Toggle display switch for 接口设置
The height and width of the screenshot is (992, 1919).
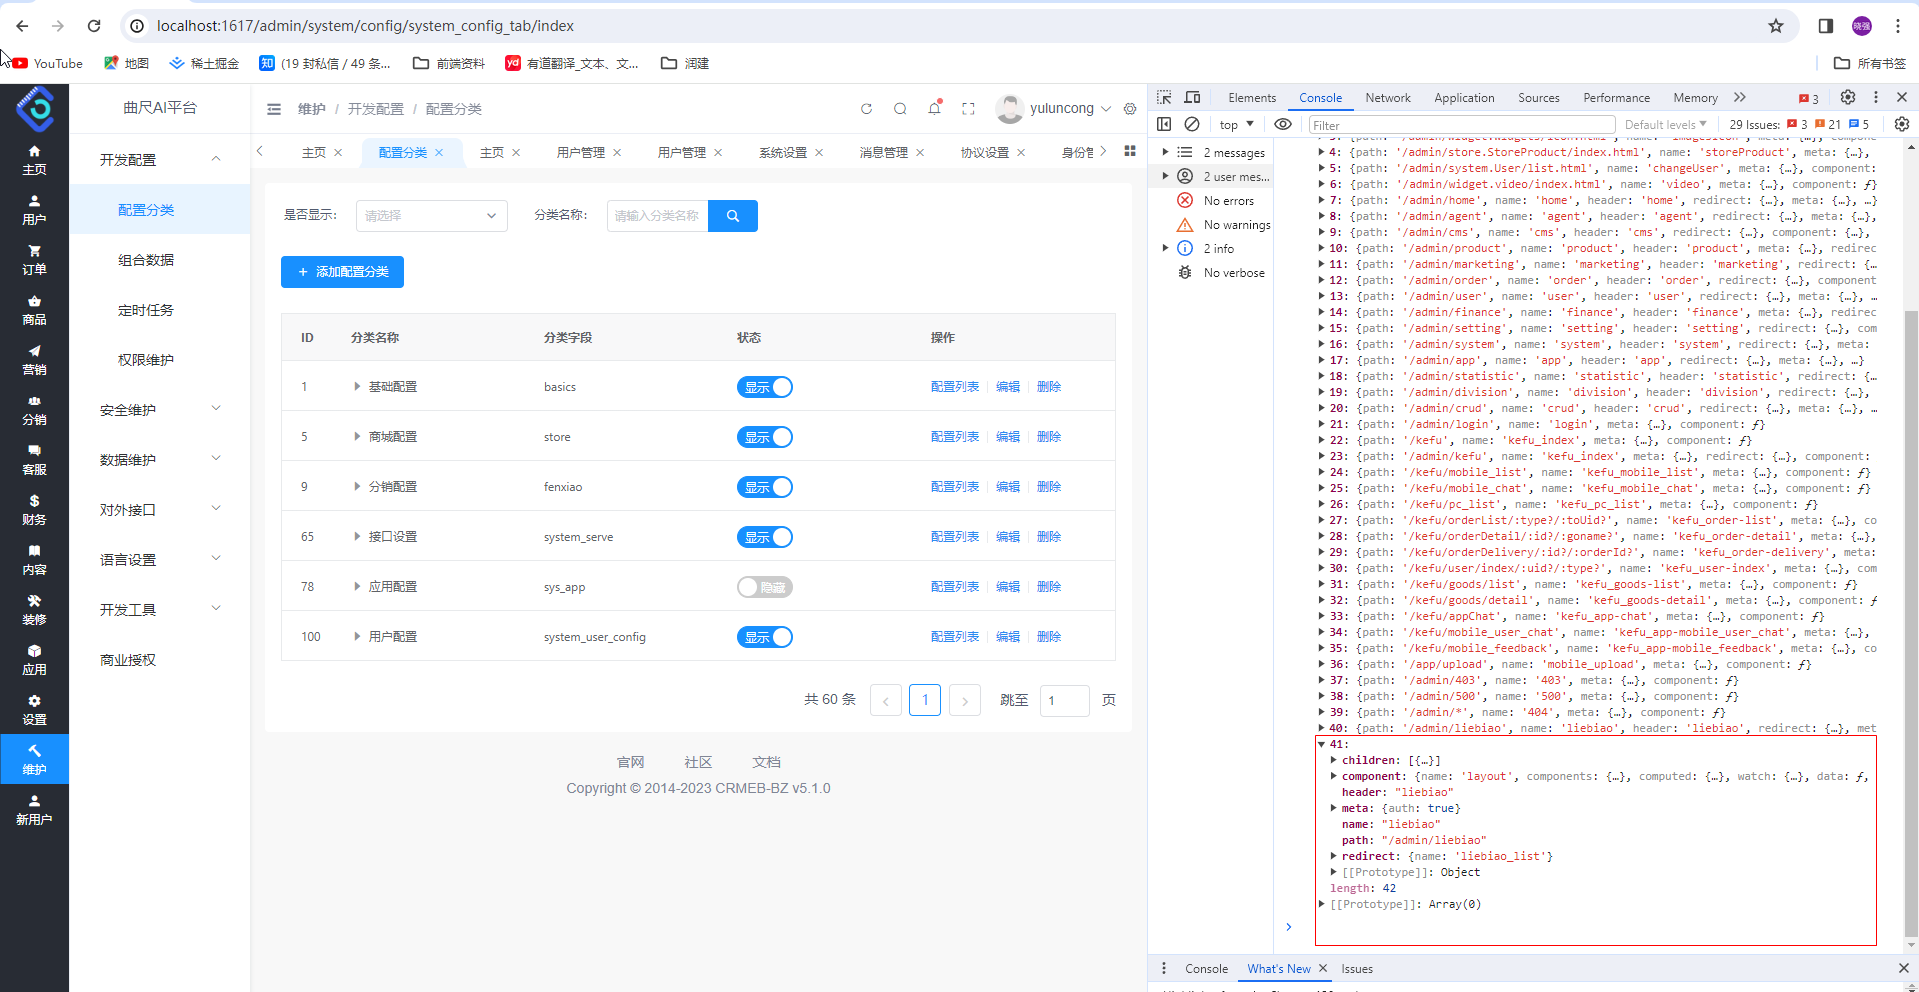click(x=765, y=537)
